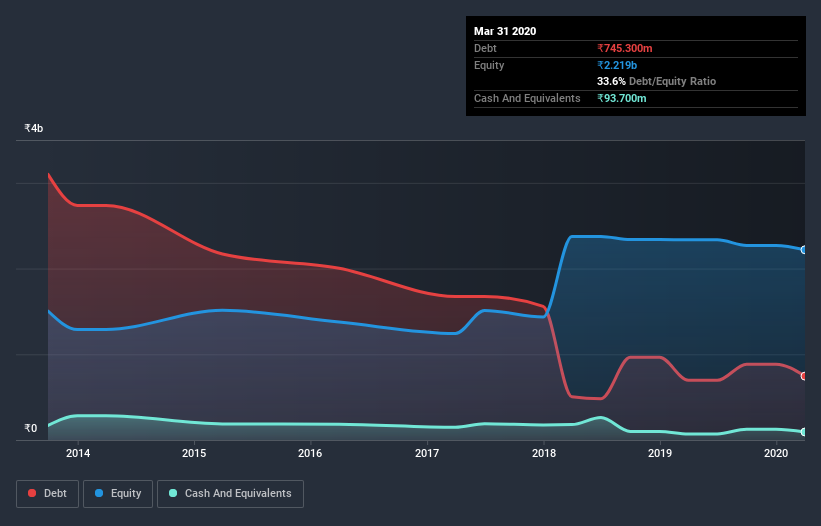Click the ₹93.700m cash value
The image size is (821, 526).
(622, 98)
